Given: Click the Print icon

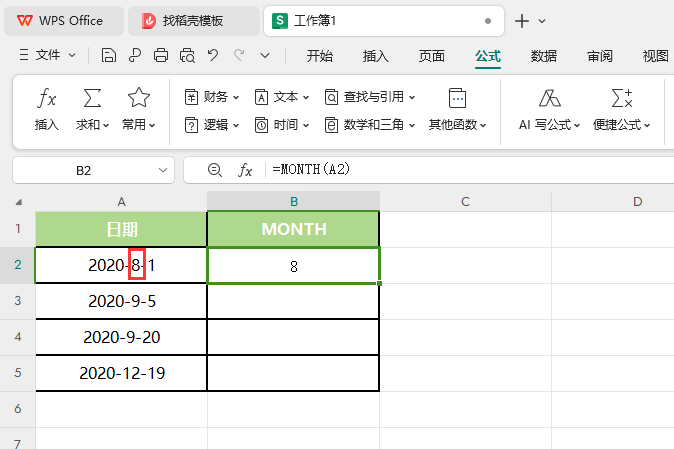Looking at the screenshot, I should tap(161, 55).
